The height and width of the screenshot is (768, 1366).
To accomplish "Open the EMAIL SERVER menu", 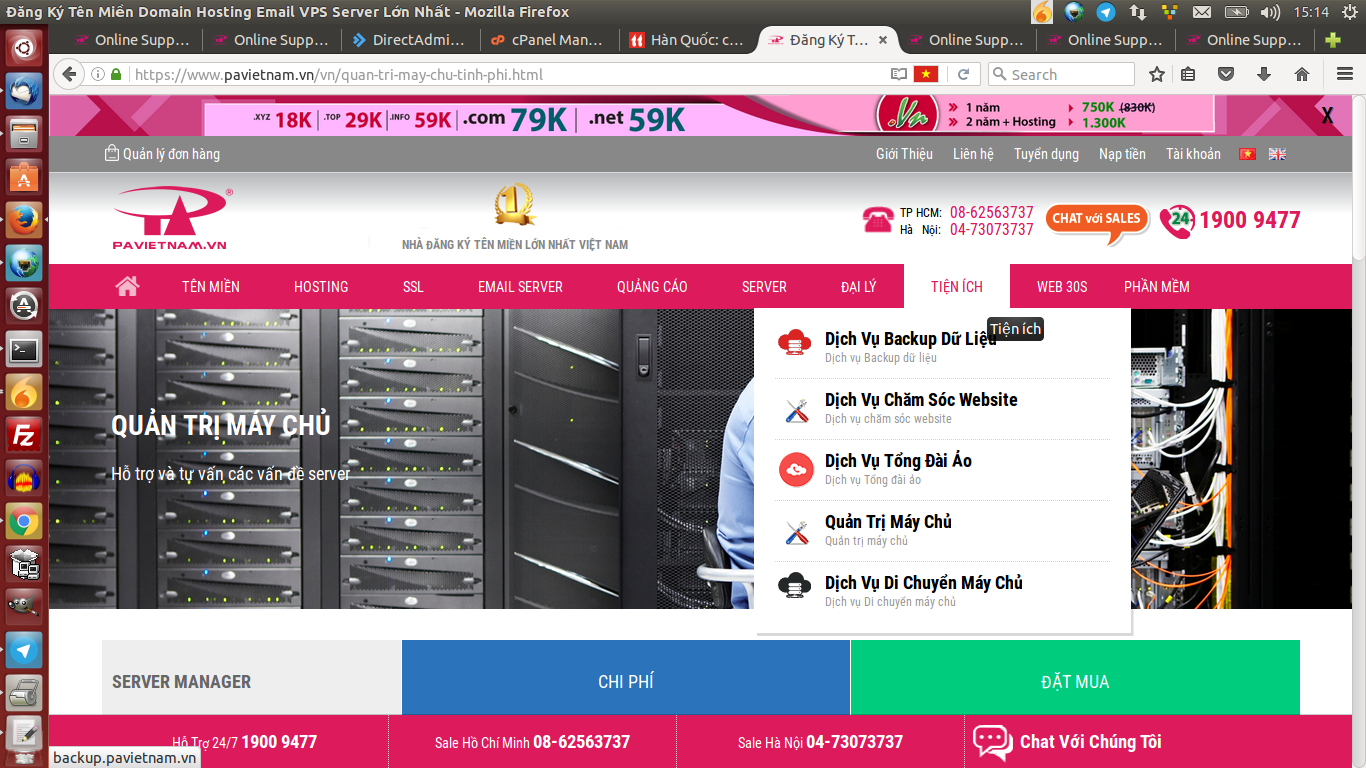I will coord(520,287).
